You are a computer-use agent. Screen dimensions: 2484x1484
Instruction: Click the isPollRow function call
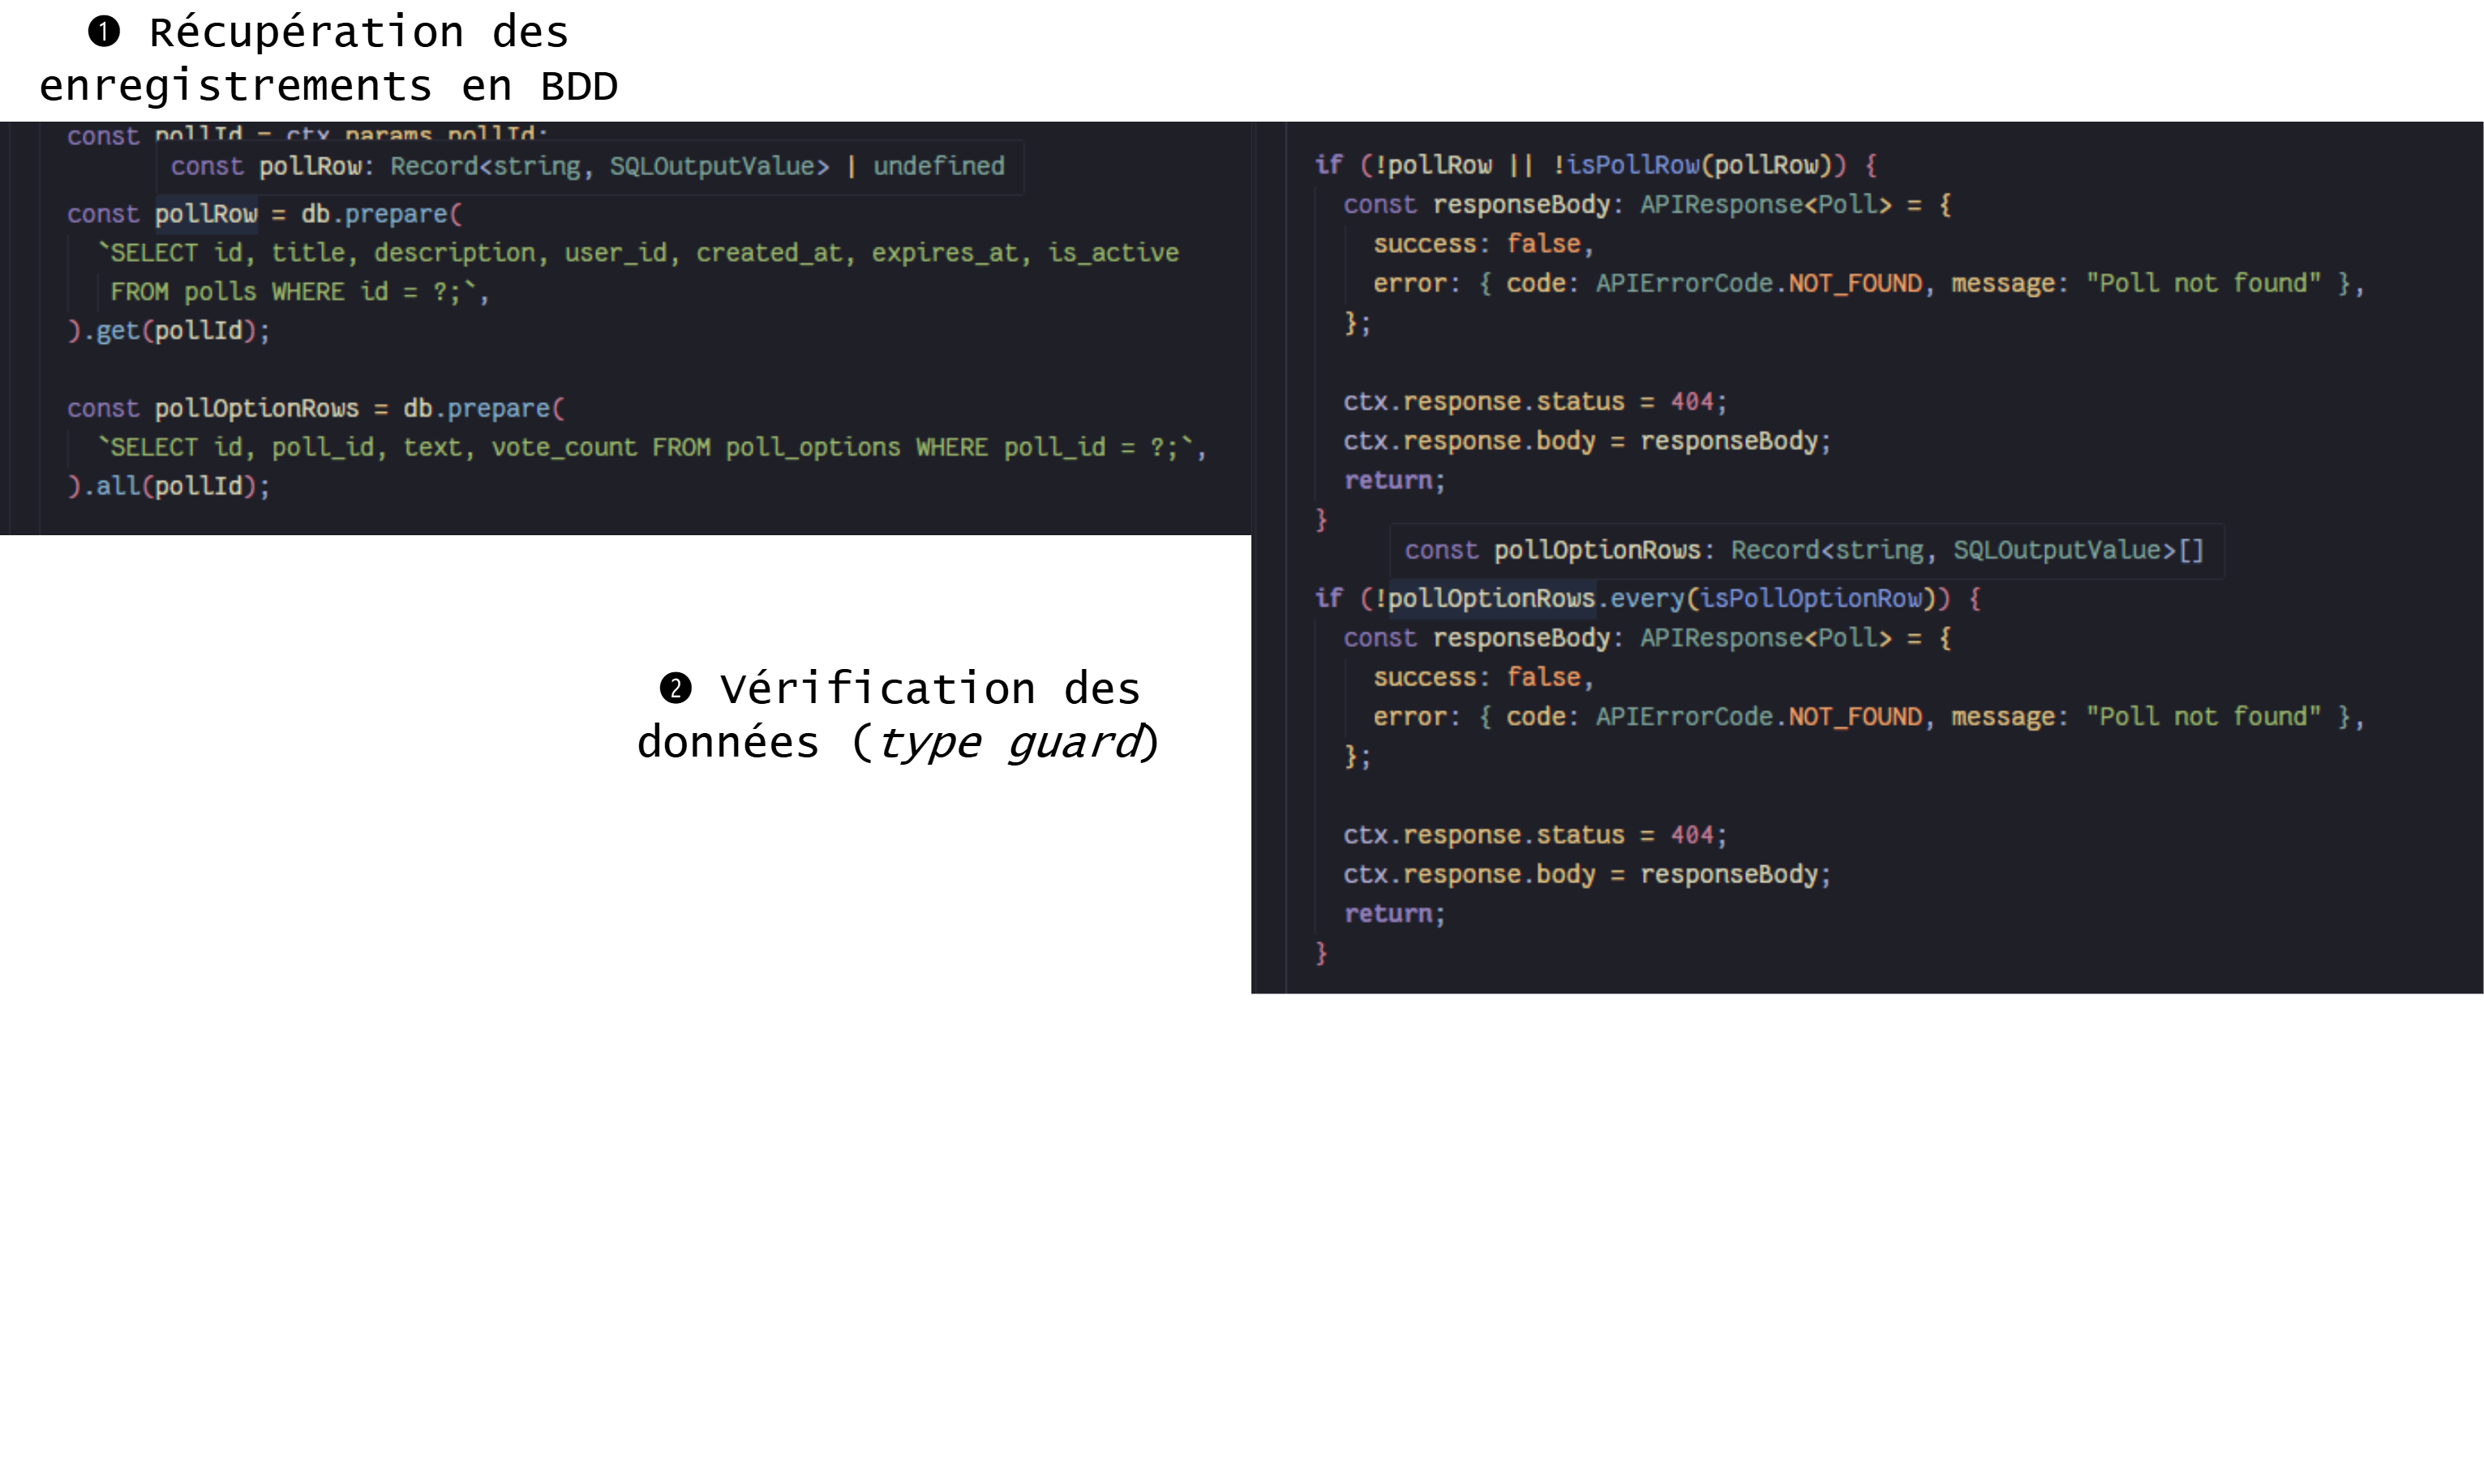pyautogui.click(x=1632, y=165)
